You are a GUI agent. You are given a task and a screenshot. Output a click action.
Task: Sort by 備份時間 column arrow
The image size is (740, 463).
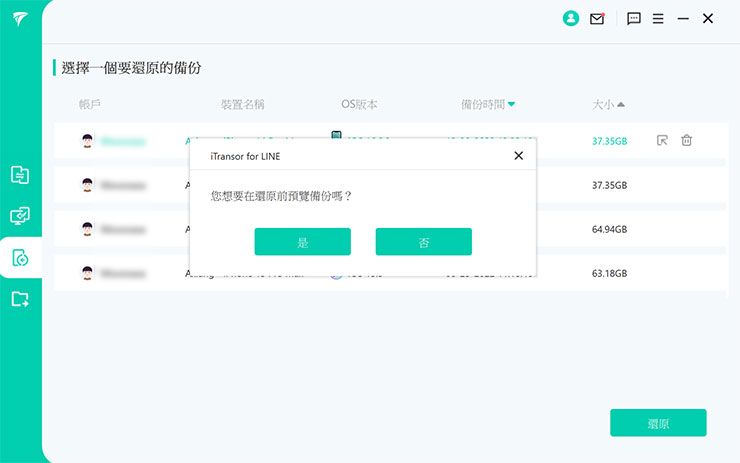(511, 104)
